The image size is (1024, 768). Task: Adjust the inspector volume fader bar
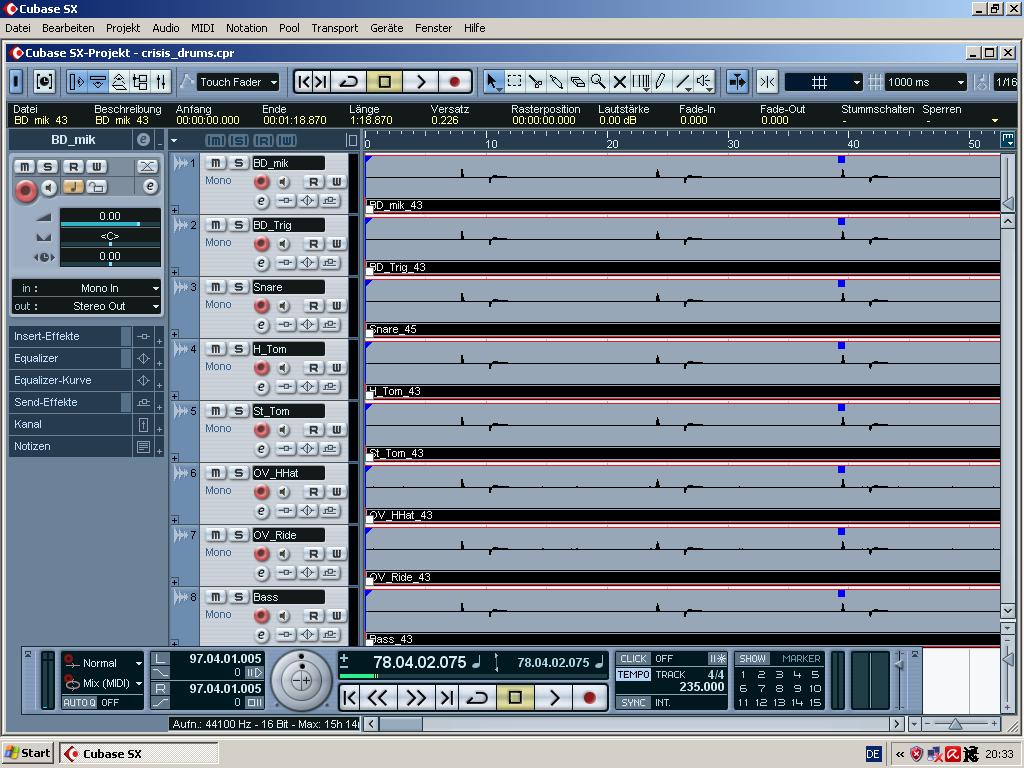[110, 224]
